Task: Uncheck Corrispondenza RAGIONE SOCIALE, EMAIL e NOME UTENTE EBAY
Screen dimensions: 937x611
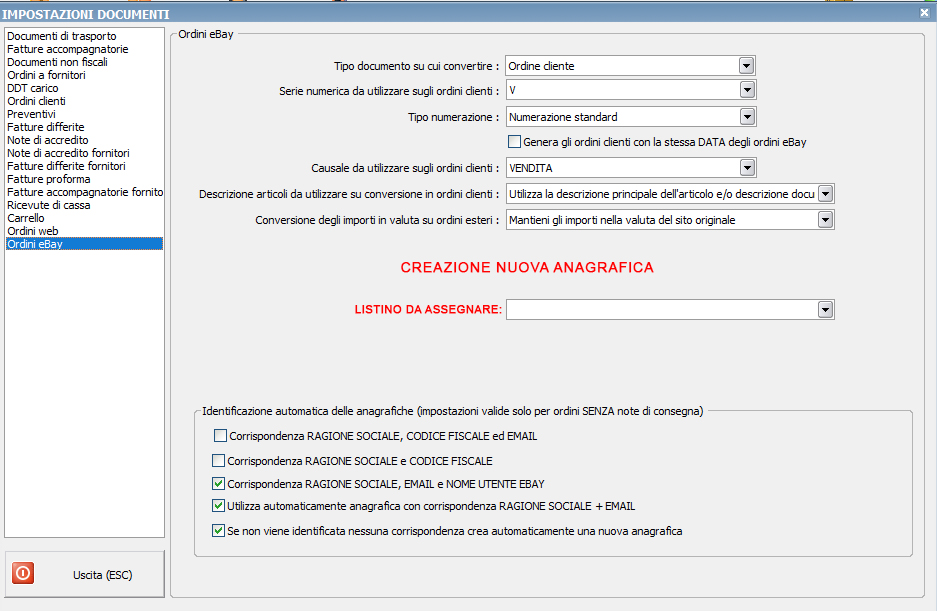Action: tap(219, 483)
